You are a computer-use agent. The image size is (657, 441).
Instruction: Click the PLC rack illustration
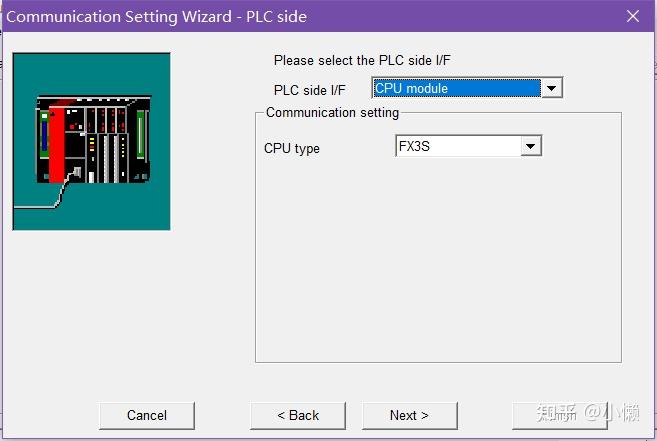click(91, 141)
